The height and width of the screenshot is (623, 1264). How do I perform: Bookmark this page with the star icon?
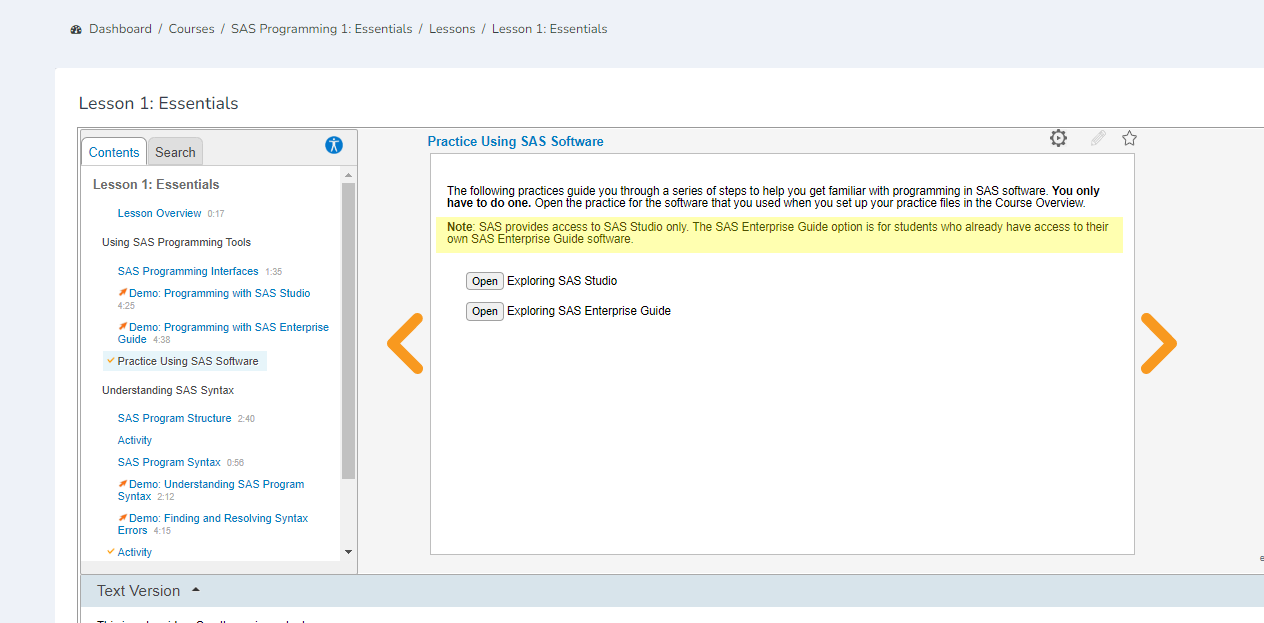tap(1129, 138)
